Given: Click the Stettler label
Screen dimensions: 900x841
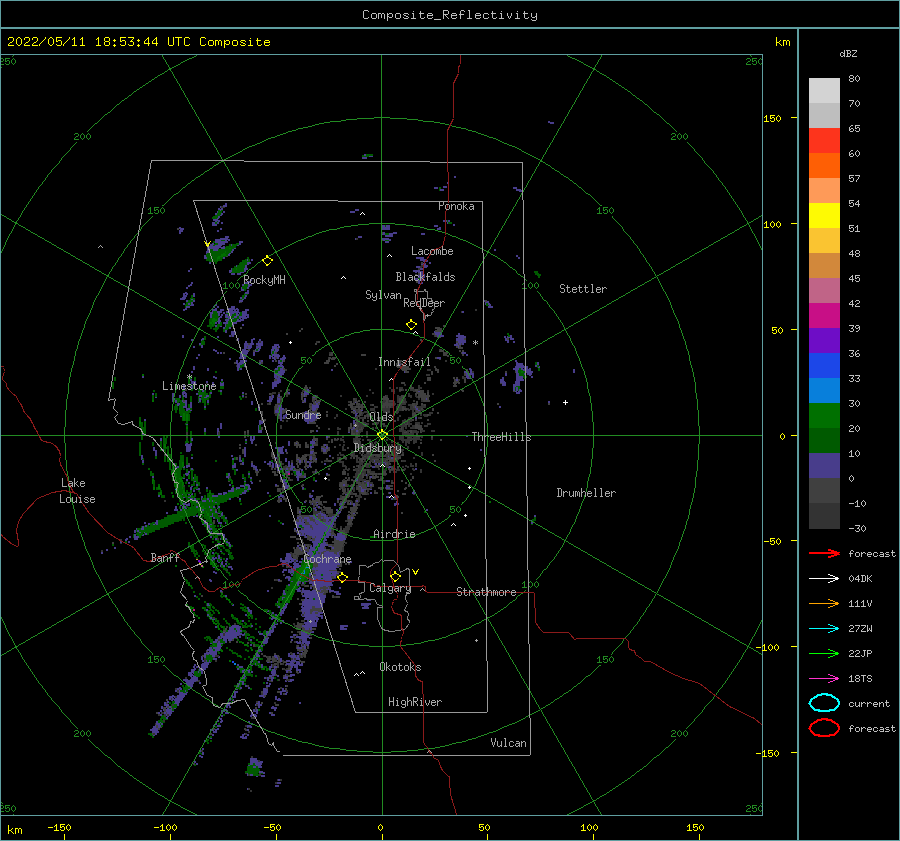Looking at the screenshot, I should [x=583, y=289].
